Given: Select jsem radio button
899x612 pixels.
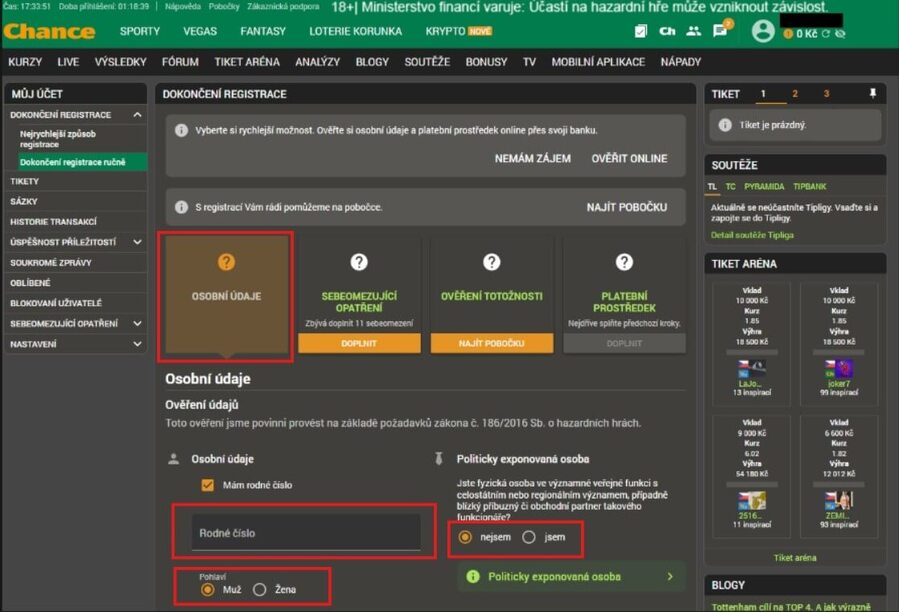Looking at the screenshot, I should click(x=529, y=537).
